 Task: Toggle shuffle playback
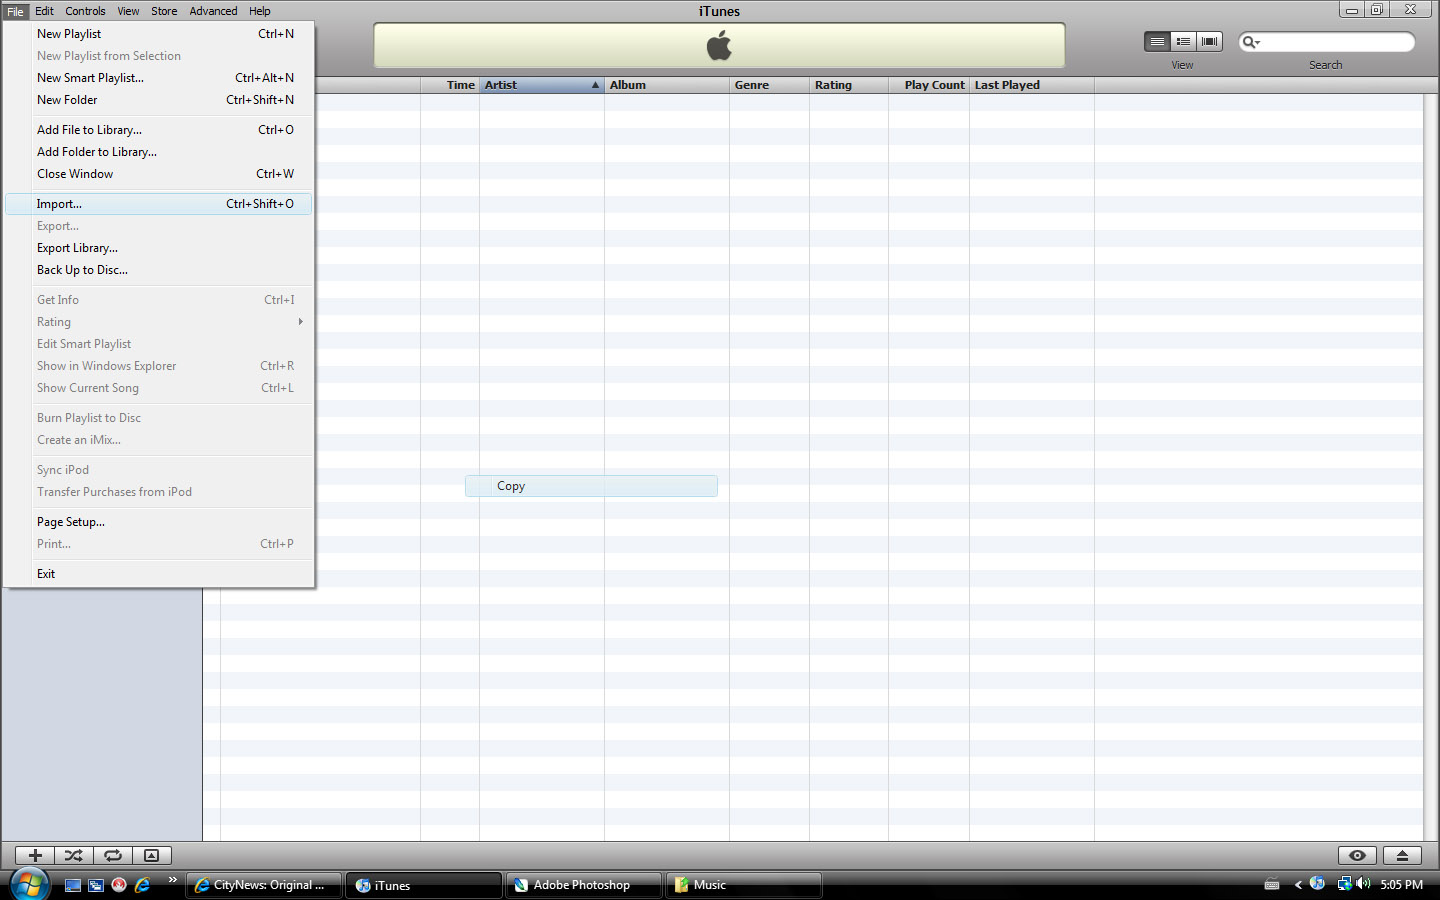(74, 855)
